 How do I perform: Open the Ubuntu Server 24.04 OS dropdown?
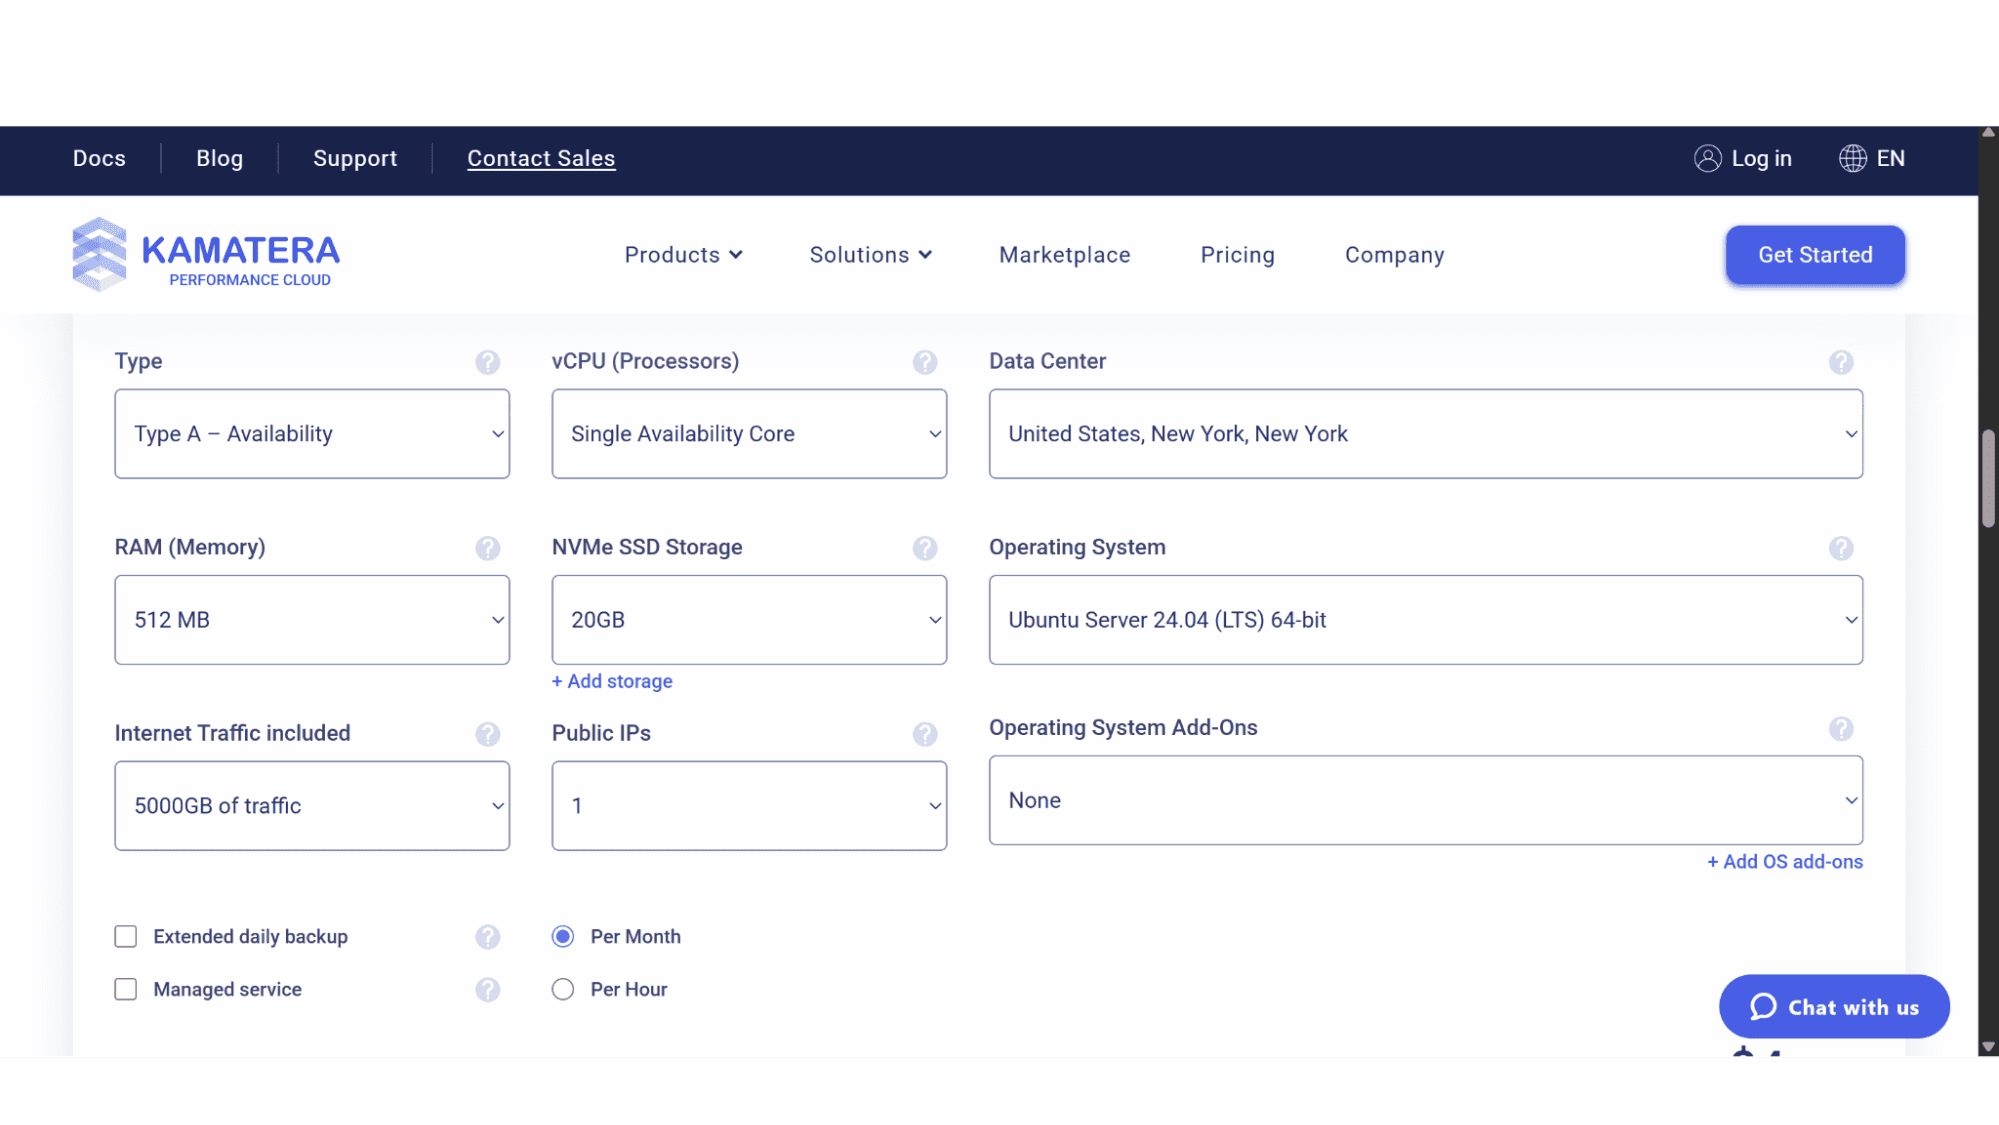click(x=1425, y=620)
